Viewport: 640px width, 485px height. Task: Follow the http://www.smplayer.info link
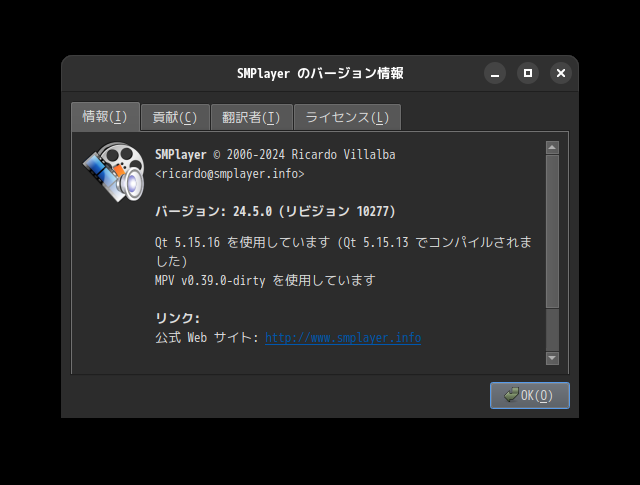[x=343, y=338]
